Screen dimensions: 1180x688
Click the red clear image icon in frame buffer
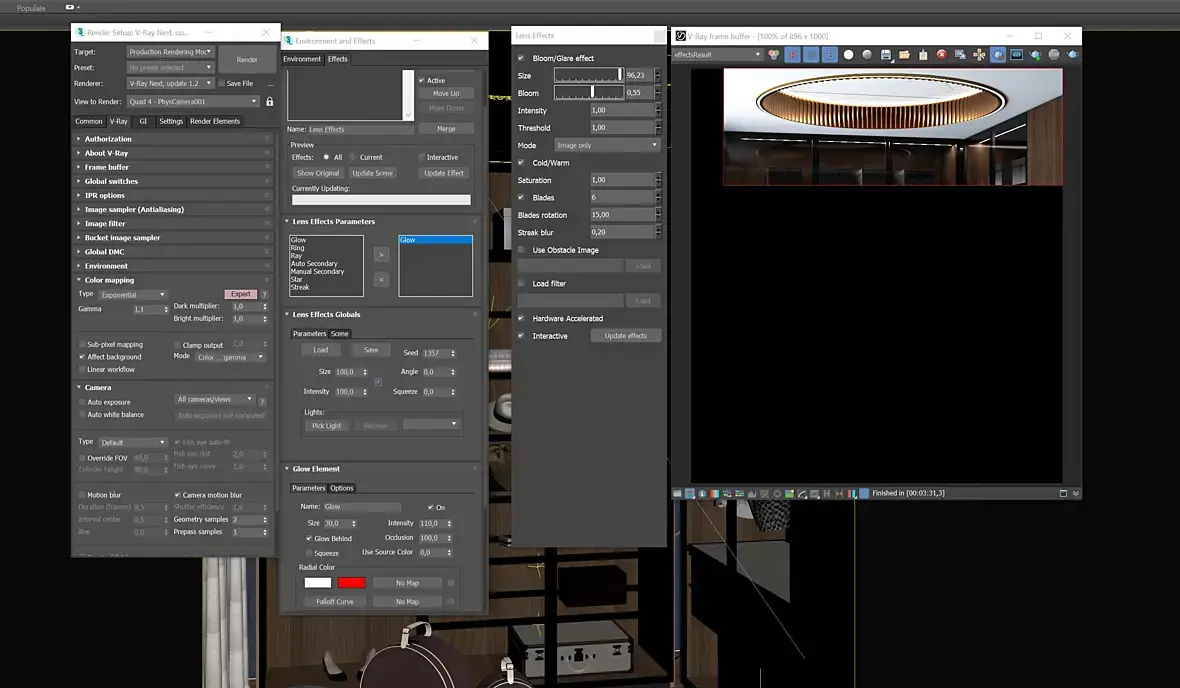coord(941,55)
